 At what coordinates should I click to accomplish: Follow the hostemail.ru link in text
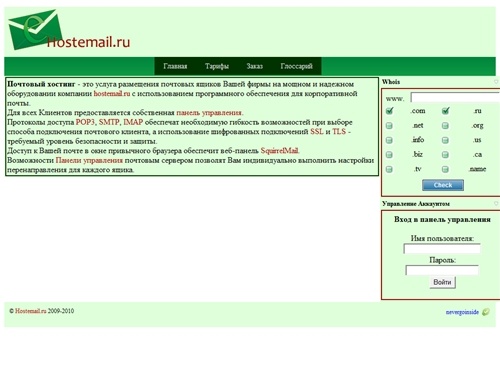tap(112, 94)
